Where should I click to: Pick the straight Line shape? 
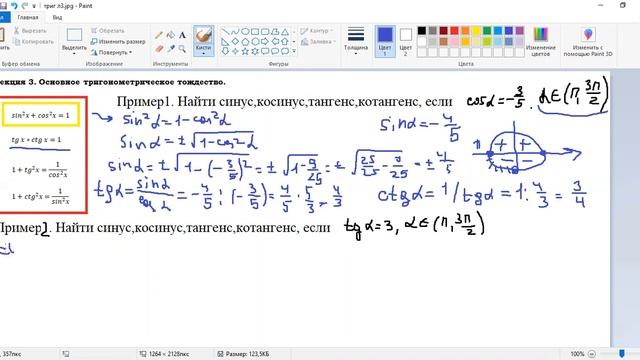pyautogui.click(x=225, y=32)
